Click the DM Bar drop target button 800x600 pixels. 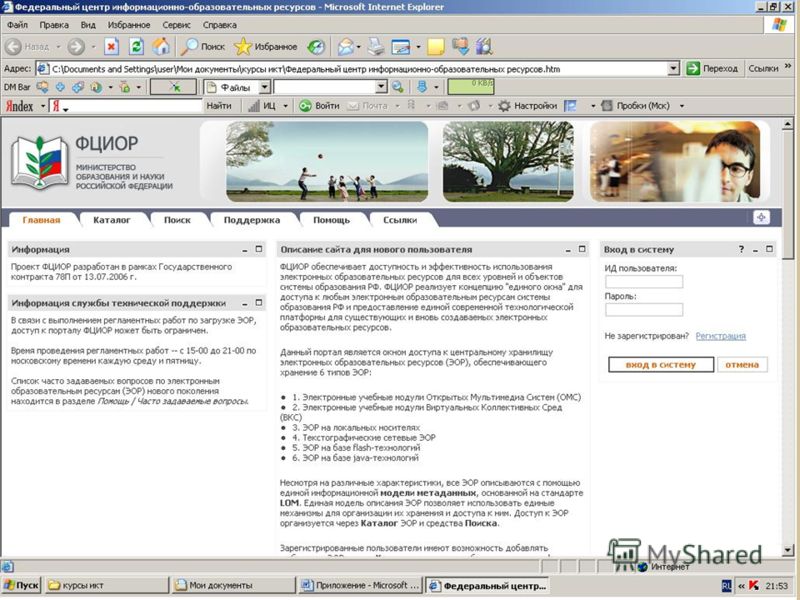(173, 87)
